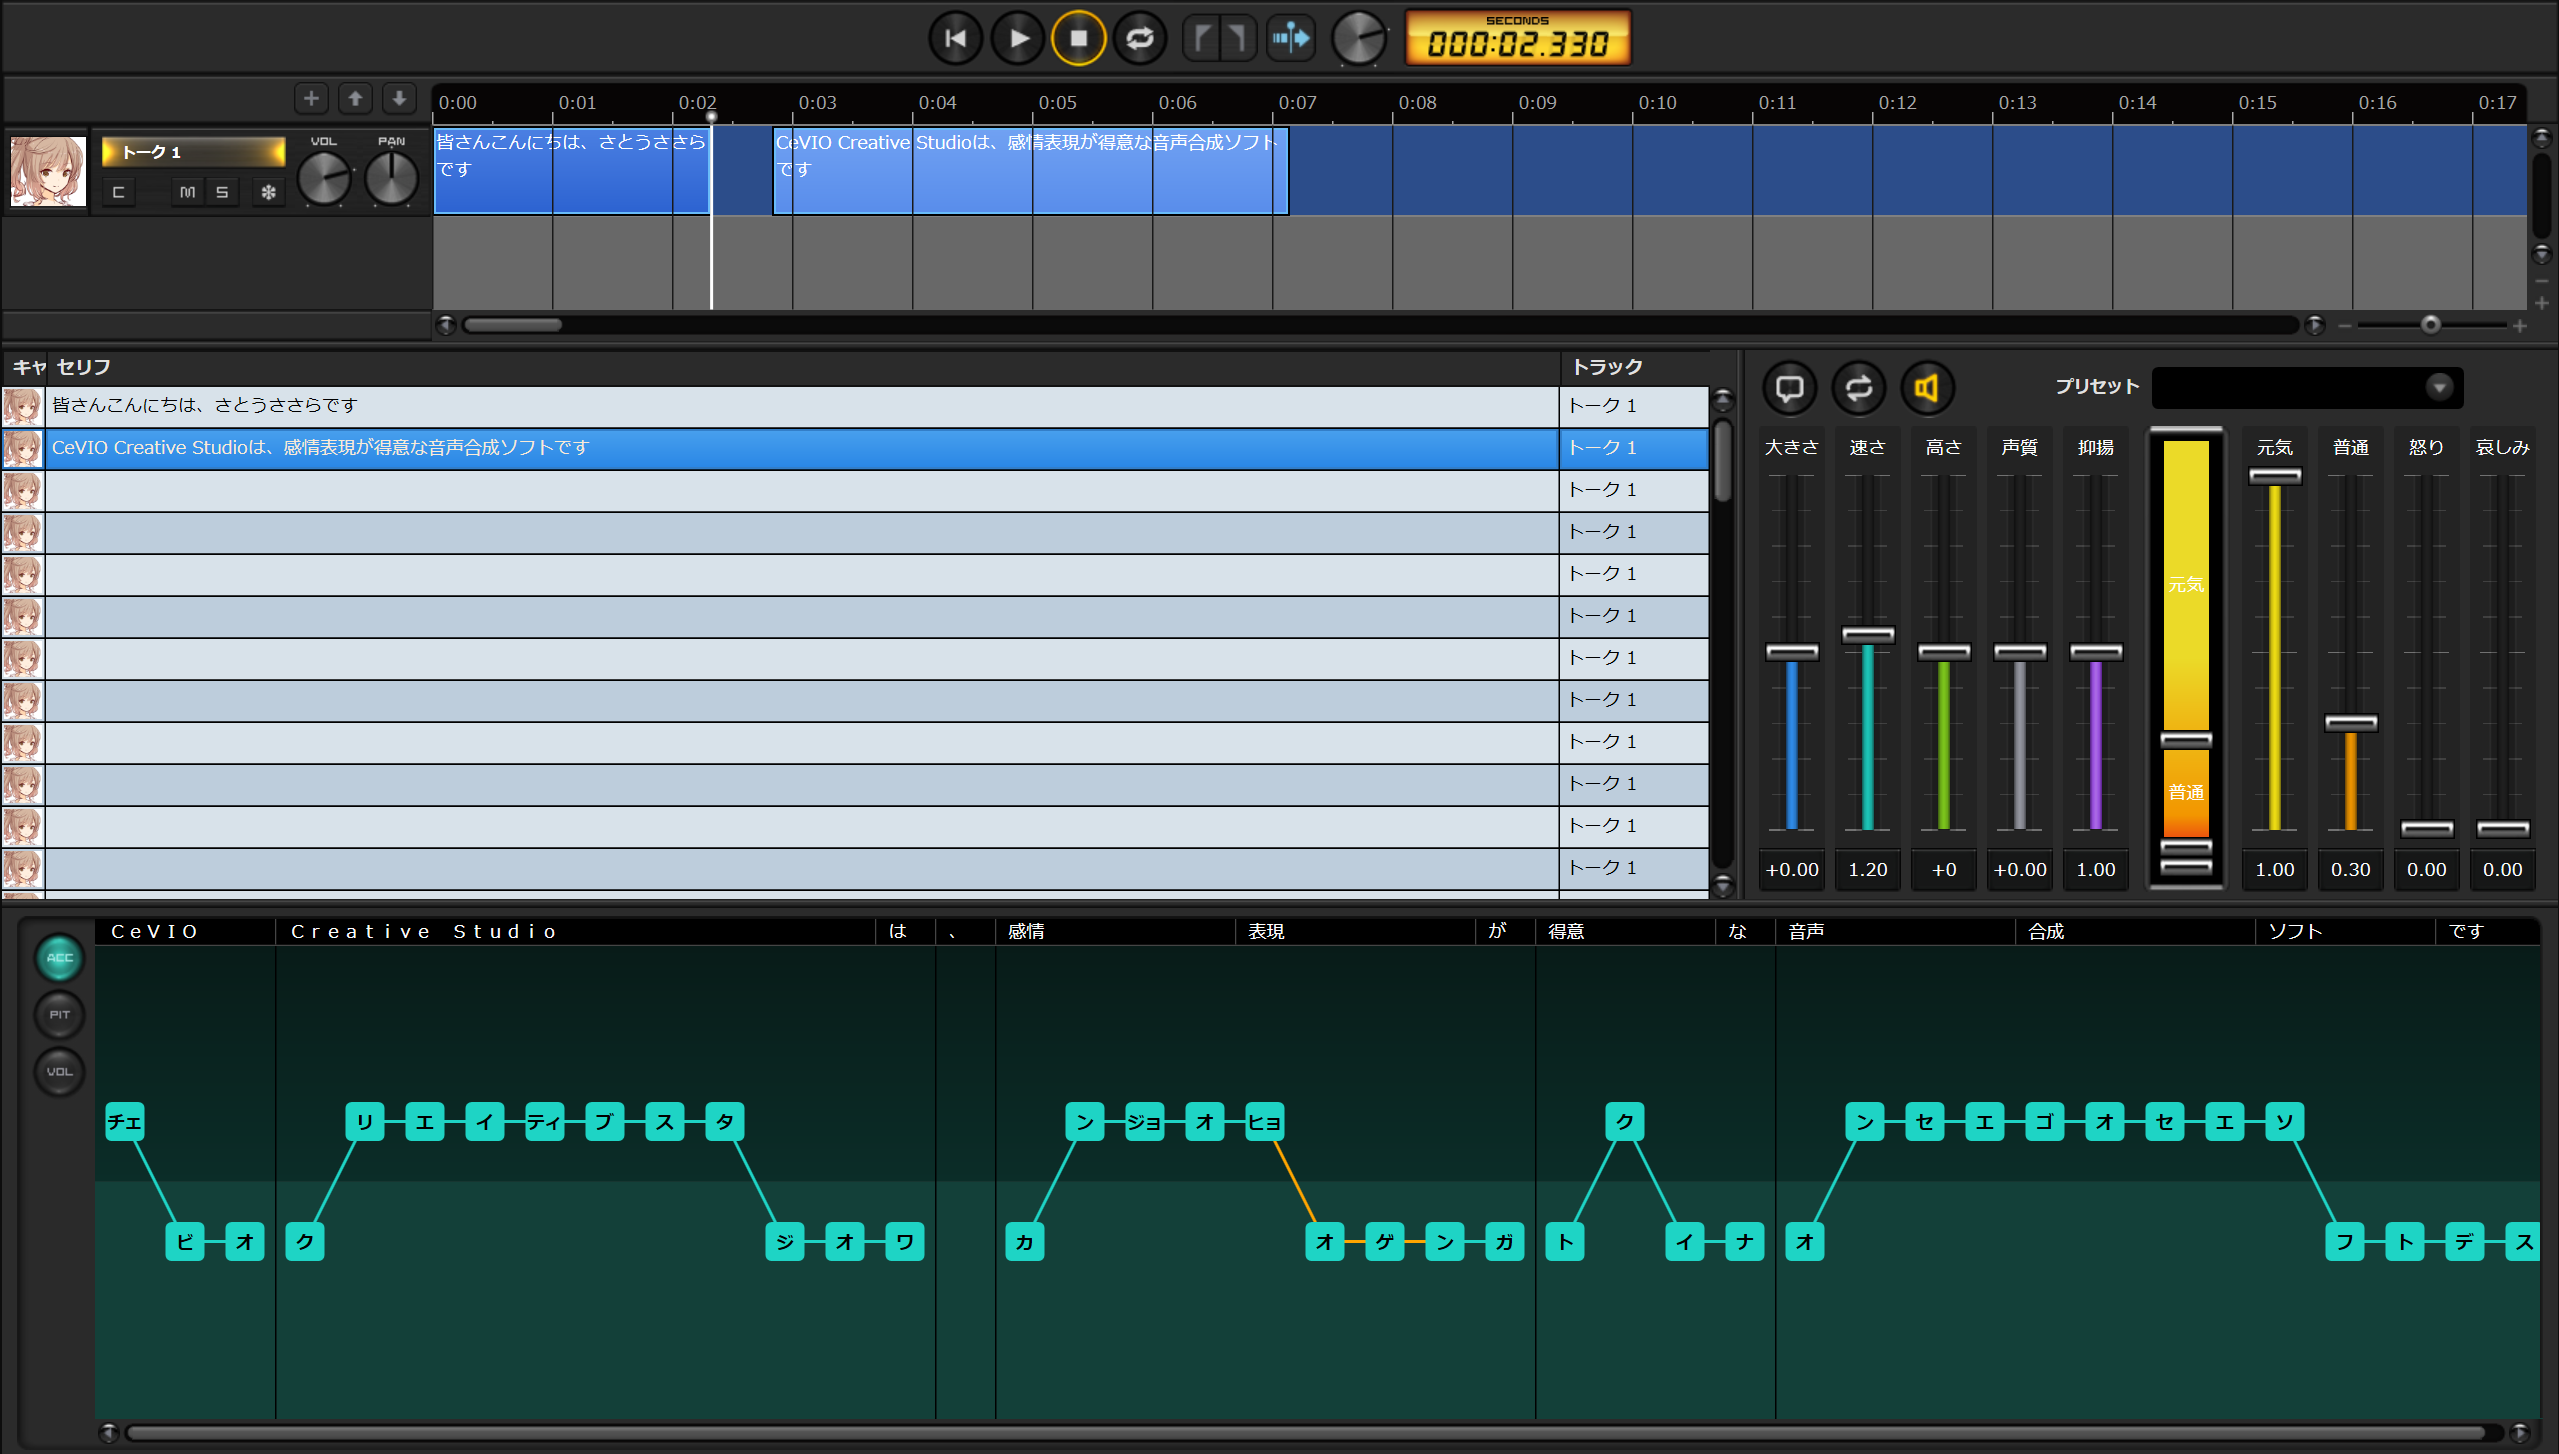2559x1454 pixels.
Task: Click the speaker icon in parameter panel
Action: pyautogui.click(x=1927, y=388)
